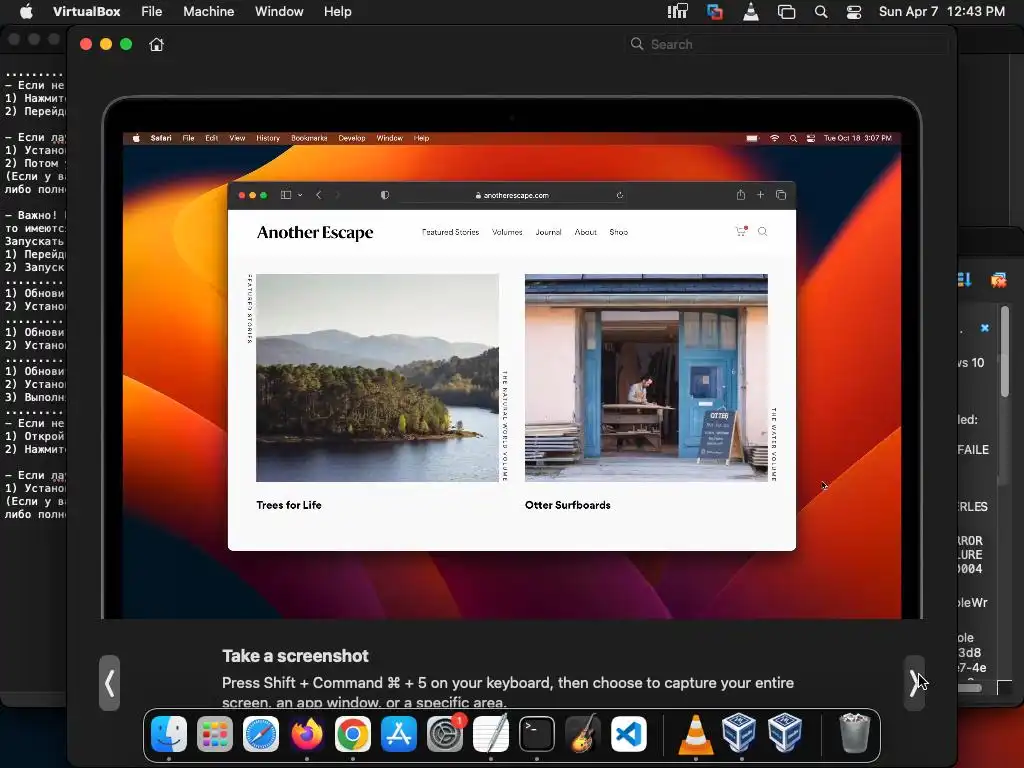1024x768 pixels.
Task: Launch GarageBand from the Dock
Action: click(x=583, y=733)
